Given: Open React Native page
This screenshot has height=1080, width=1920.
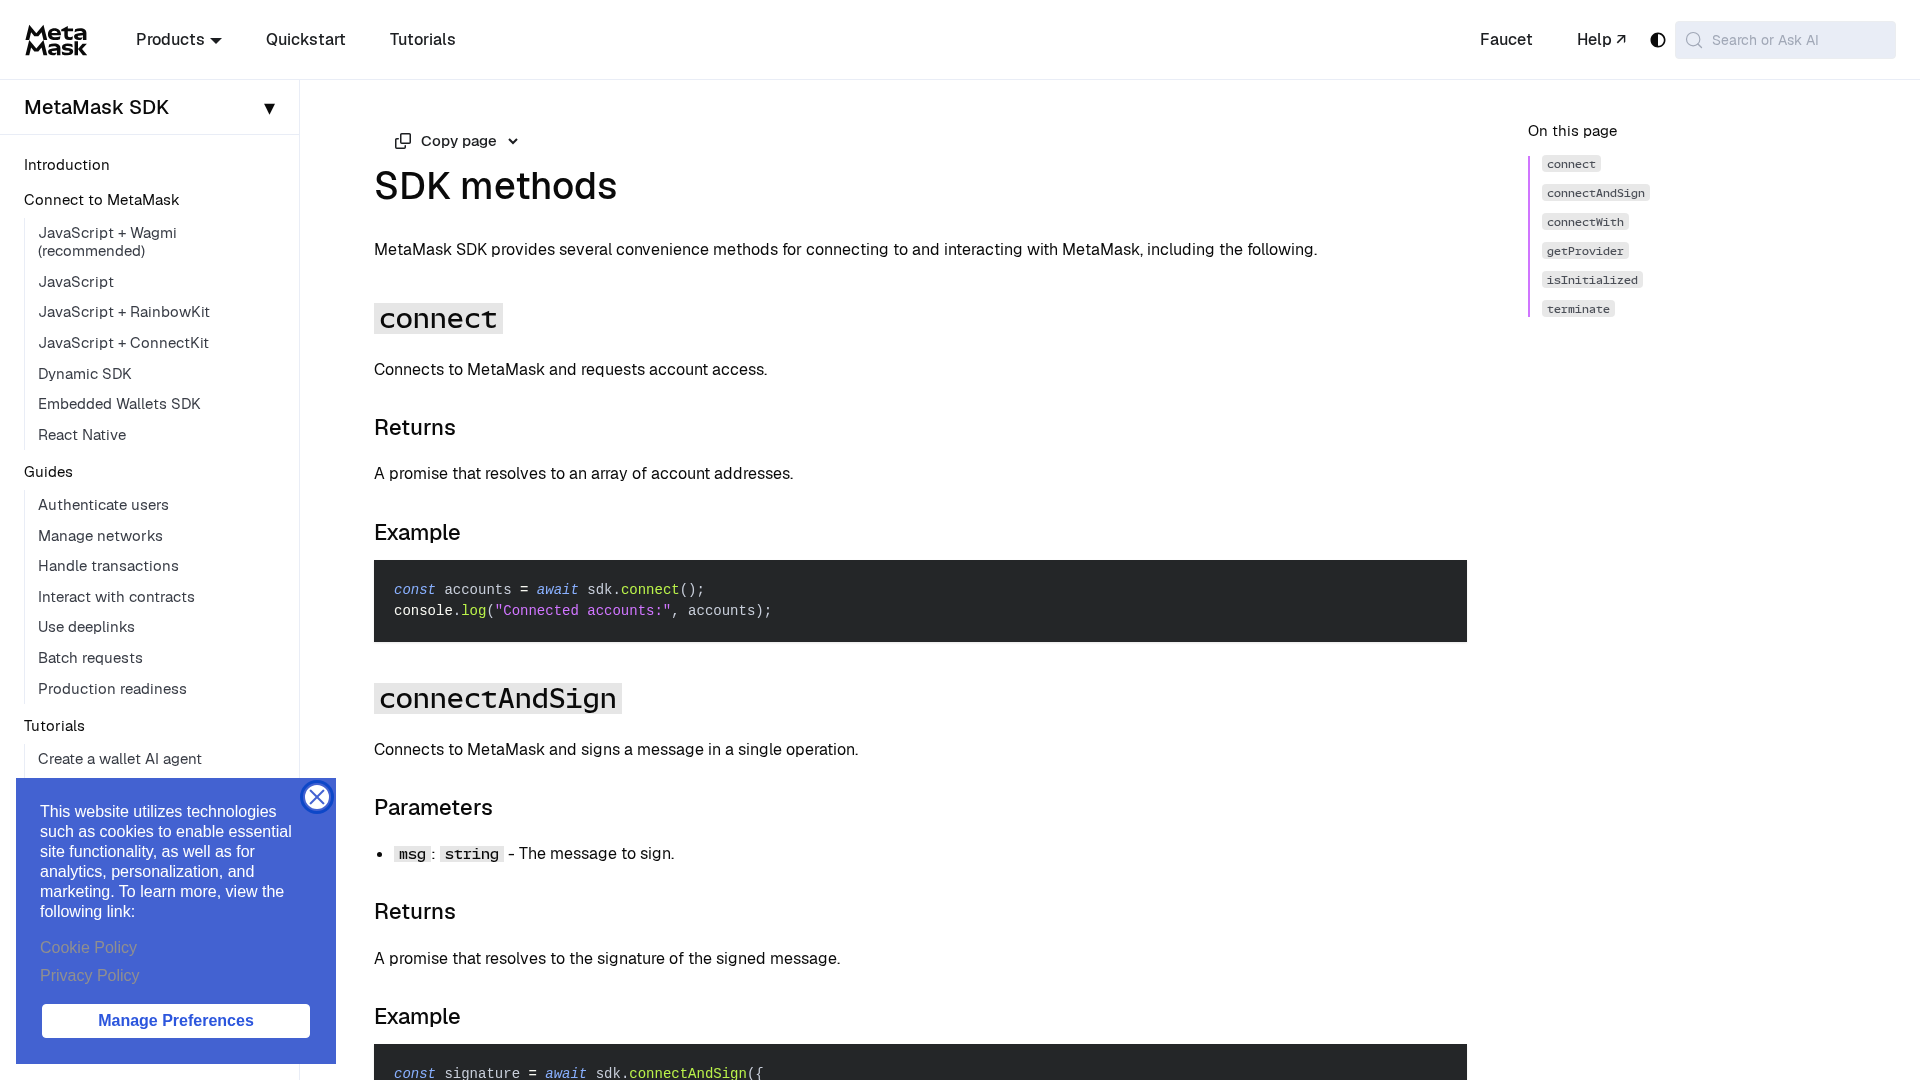Looking at the screenshot, I should coord(82,435).
